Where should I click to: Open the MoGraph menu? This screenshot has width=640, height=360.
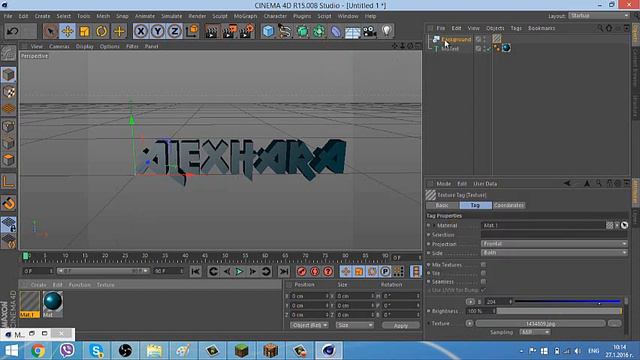pyautogui.click(x=245, y=16)
